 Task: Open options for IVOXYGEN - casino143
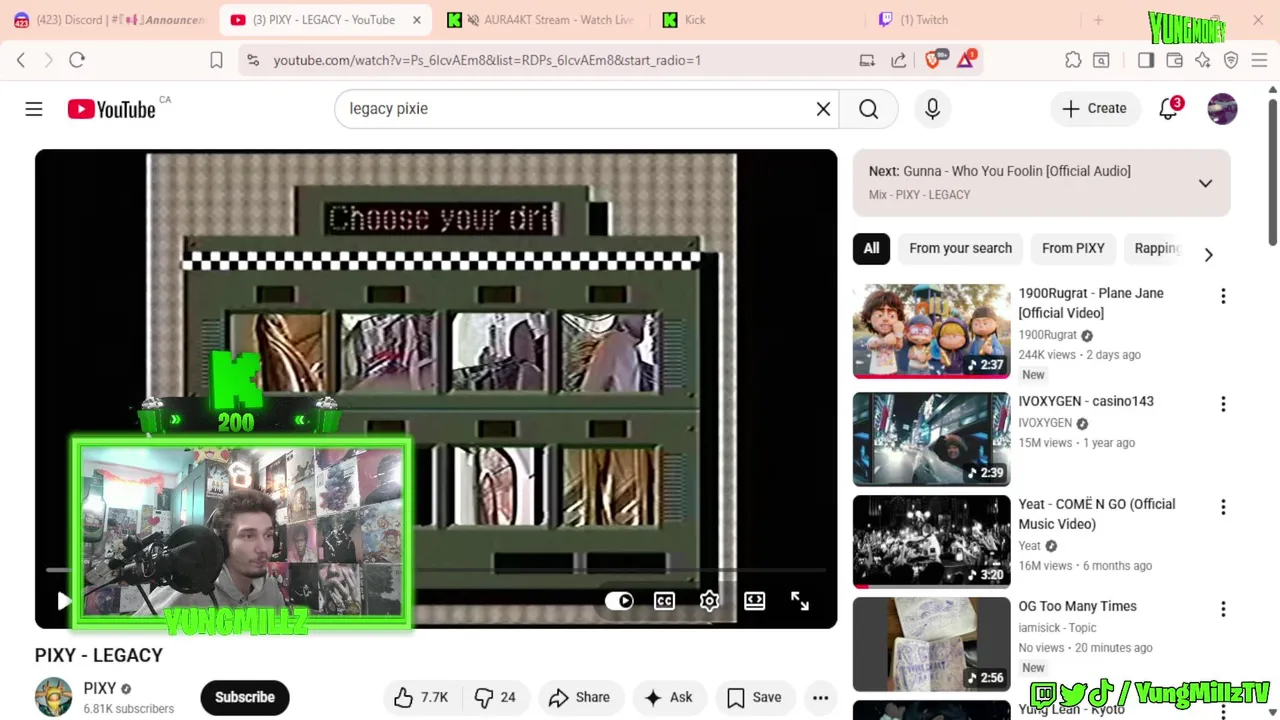[x=1222, y=404]
